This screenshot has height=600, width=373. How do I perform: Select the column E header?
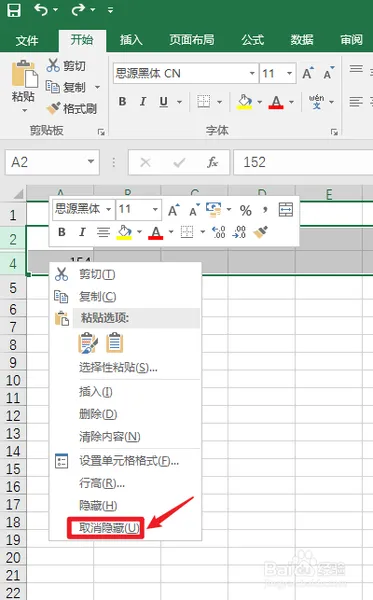coord(329,194)
